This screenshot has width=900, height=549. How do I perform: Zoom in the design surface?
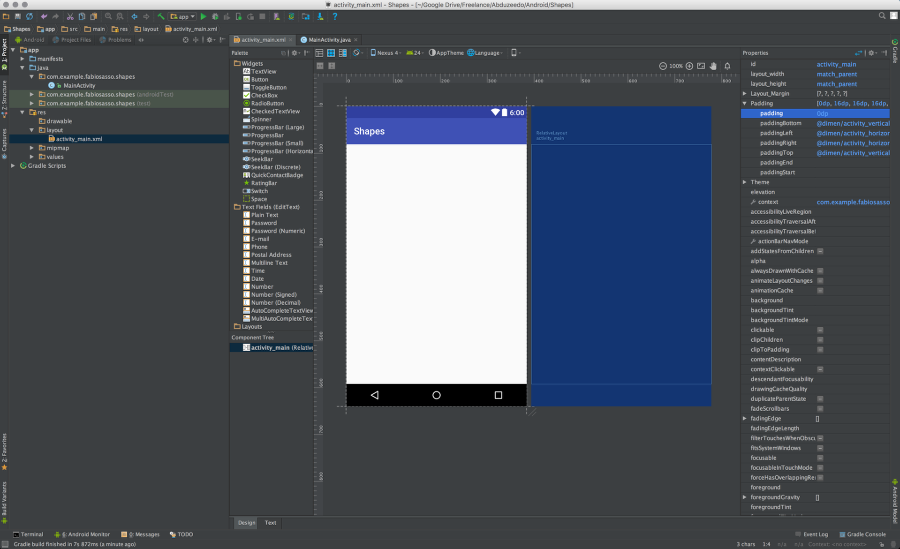tap(689, 66)
